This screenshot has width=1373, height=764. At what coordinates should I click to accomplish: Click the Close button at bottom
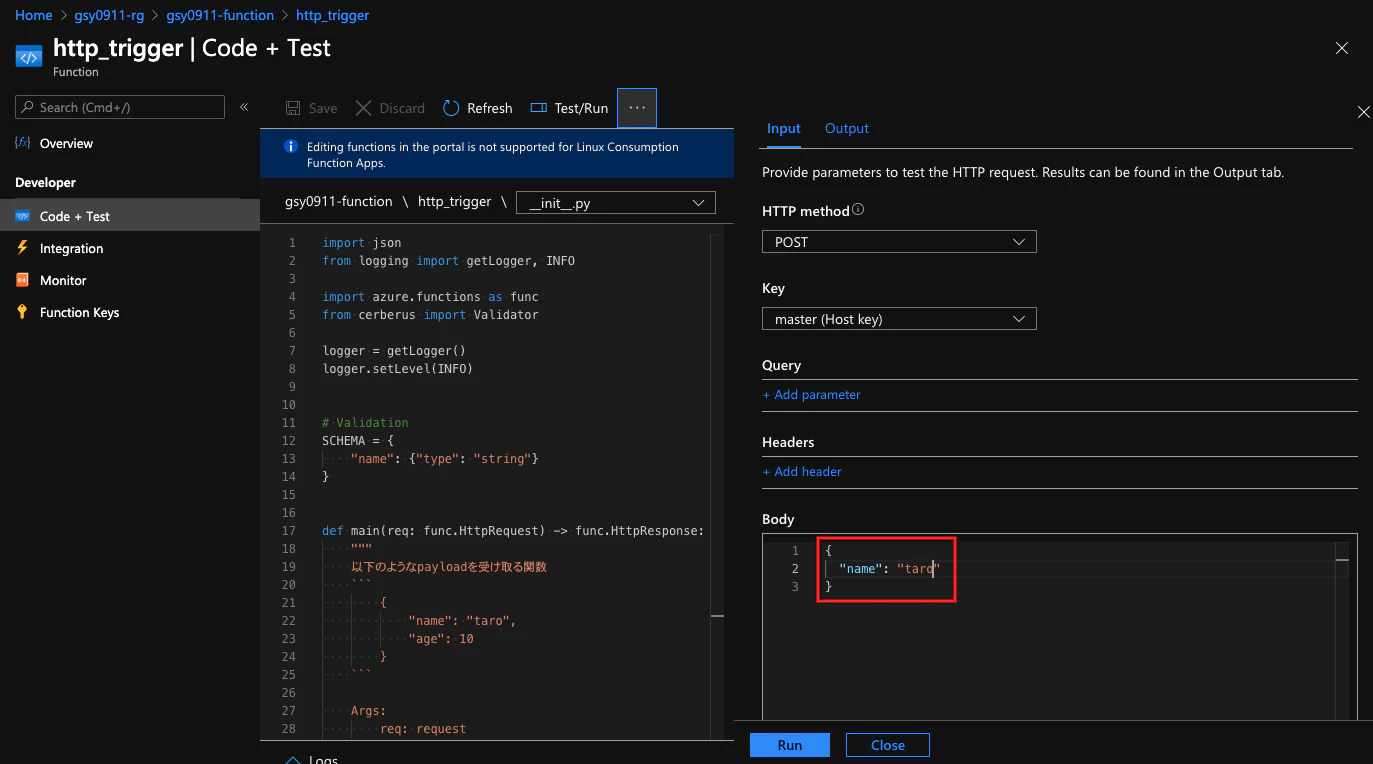[888, 745]
